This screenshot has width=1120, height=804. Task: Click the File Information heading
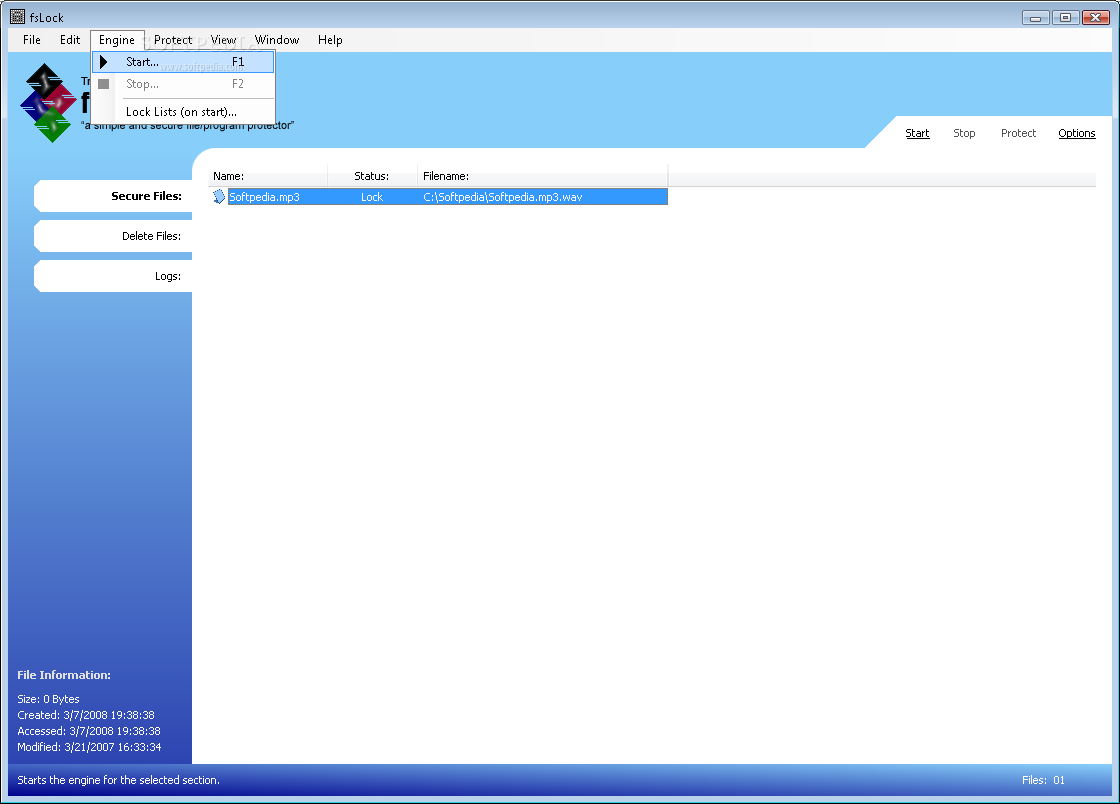tap(64, 675)
